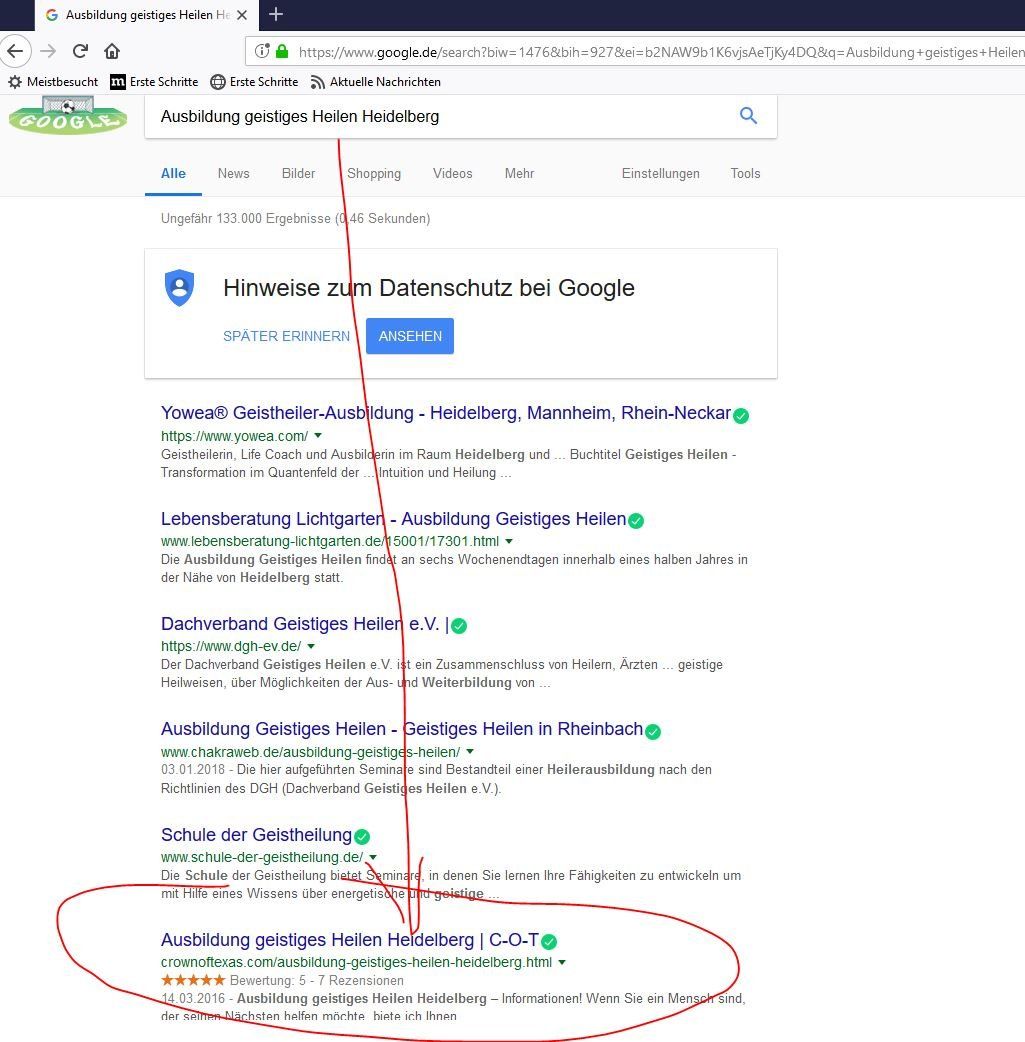
Task: Click green checkmark beside Schule der Geistheilung
Action: [362, 836]
